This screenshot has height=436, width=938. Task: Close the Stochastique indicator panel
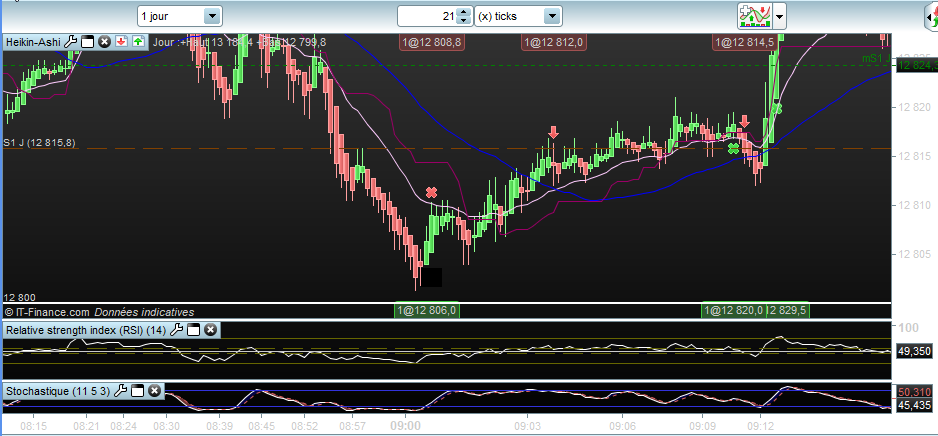coord(154,391)
